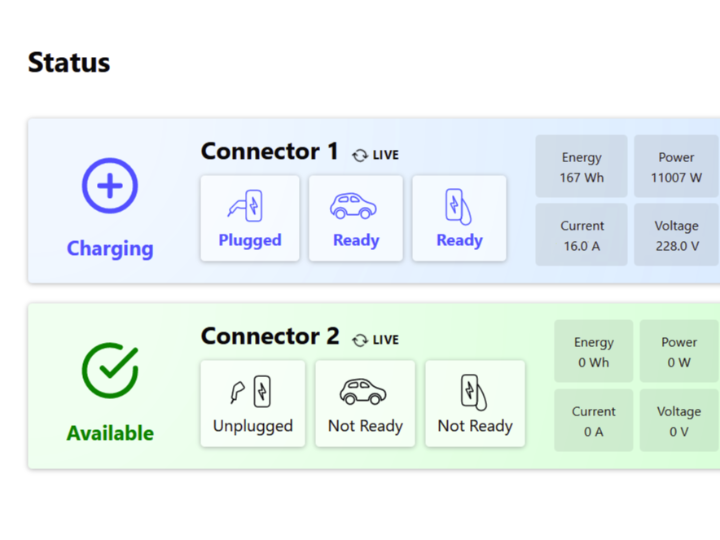Select the Connector 1 Energy 167 Wh tile
Screen dimensions: 720x540
(x=581, y=167)
